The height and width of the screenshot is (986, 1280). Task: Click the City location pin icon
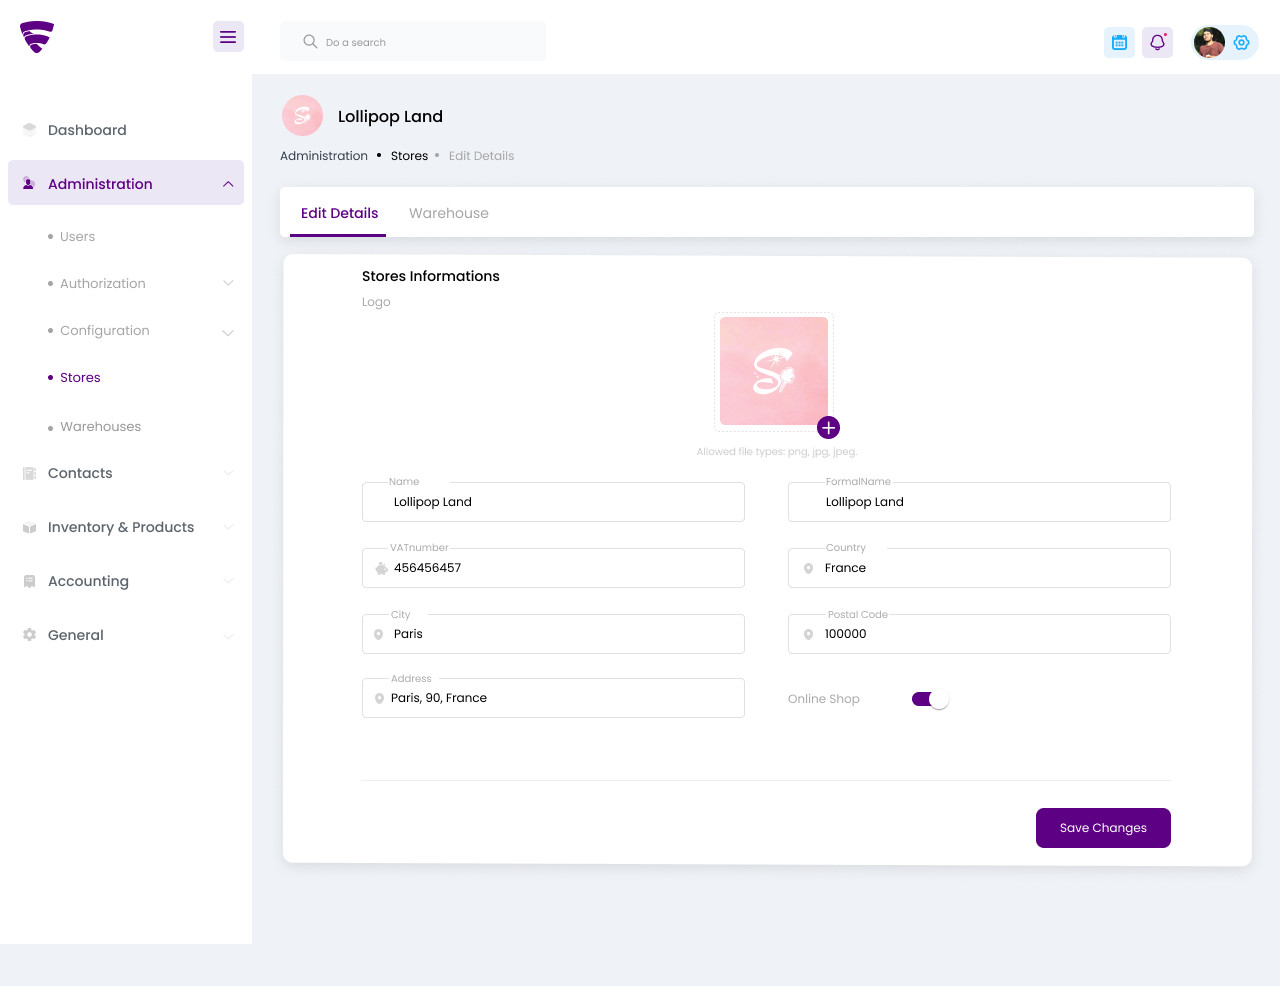tap(378, 634)
